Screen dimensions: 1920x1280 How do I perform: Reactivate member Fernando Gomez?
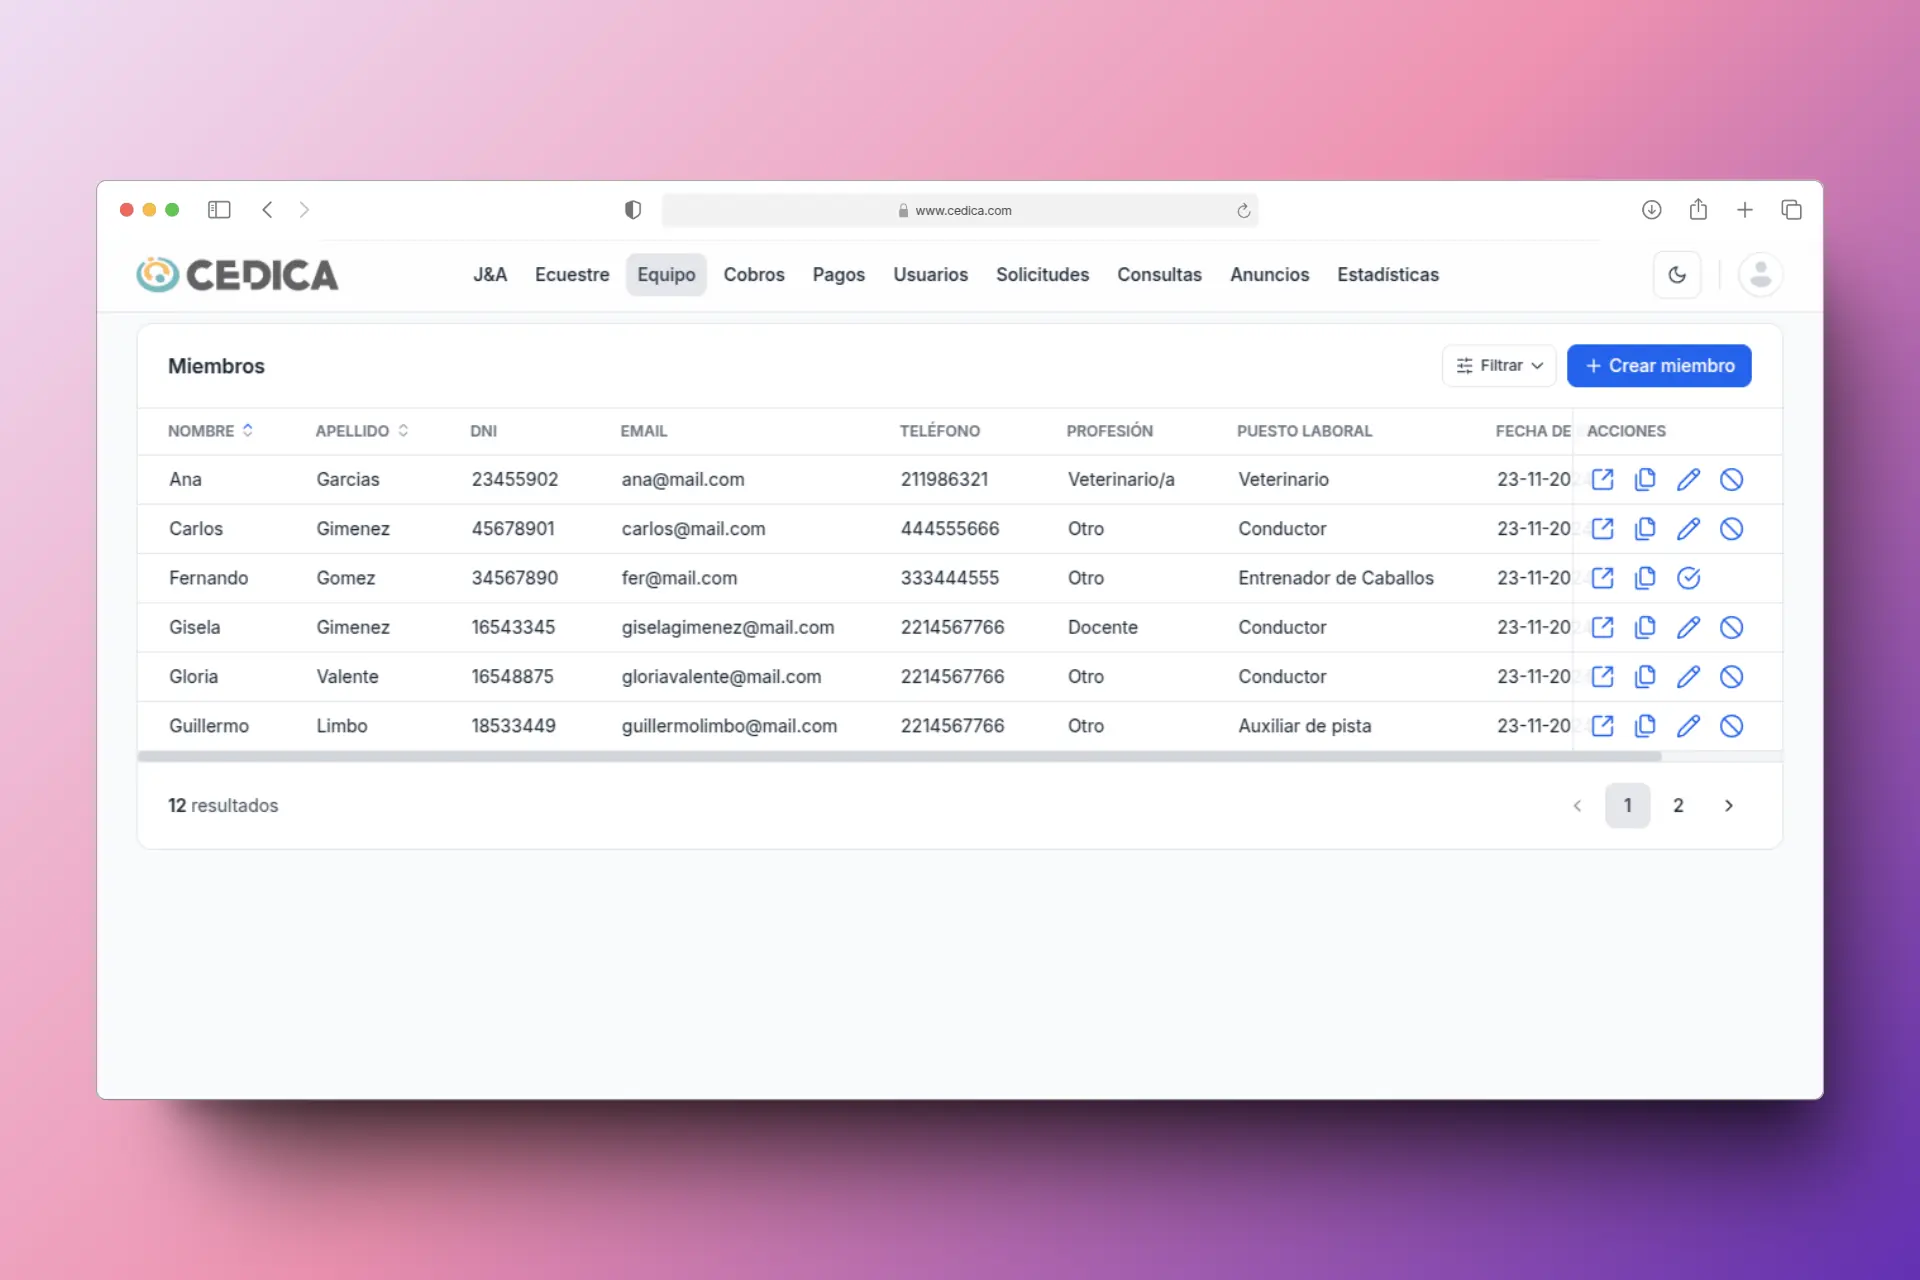[1688, 578]
